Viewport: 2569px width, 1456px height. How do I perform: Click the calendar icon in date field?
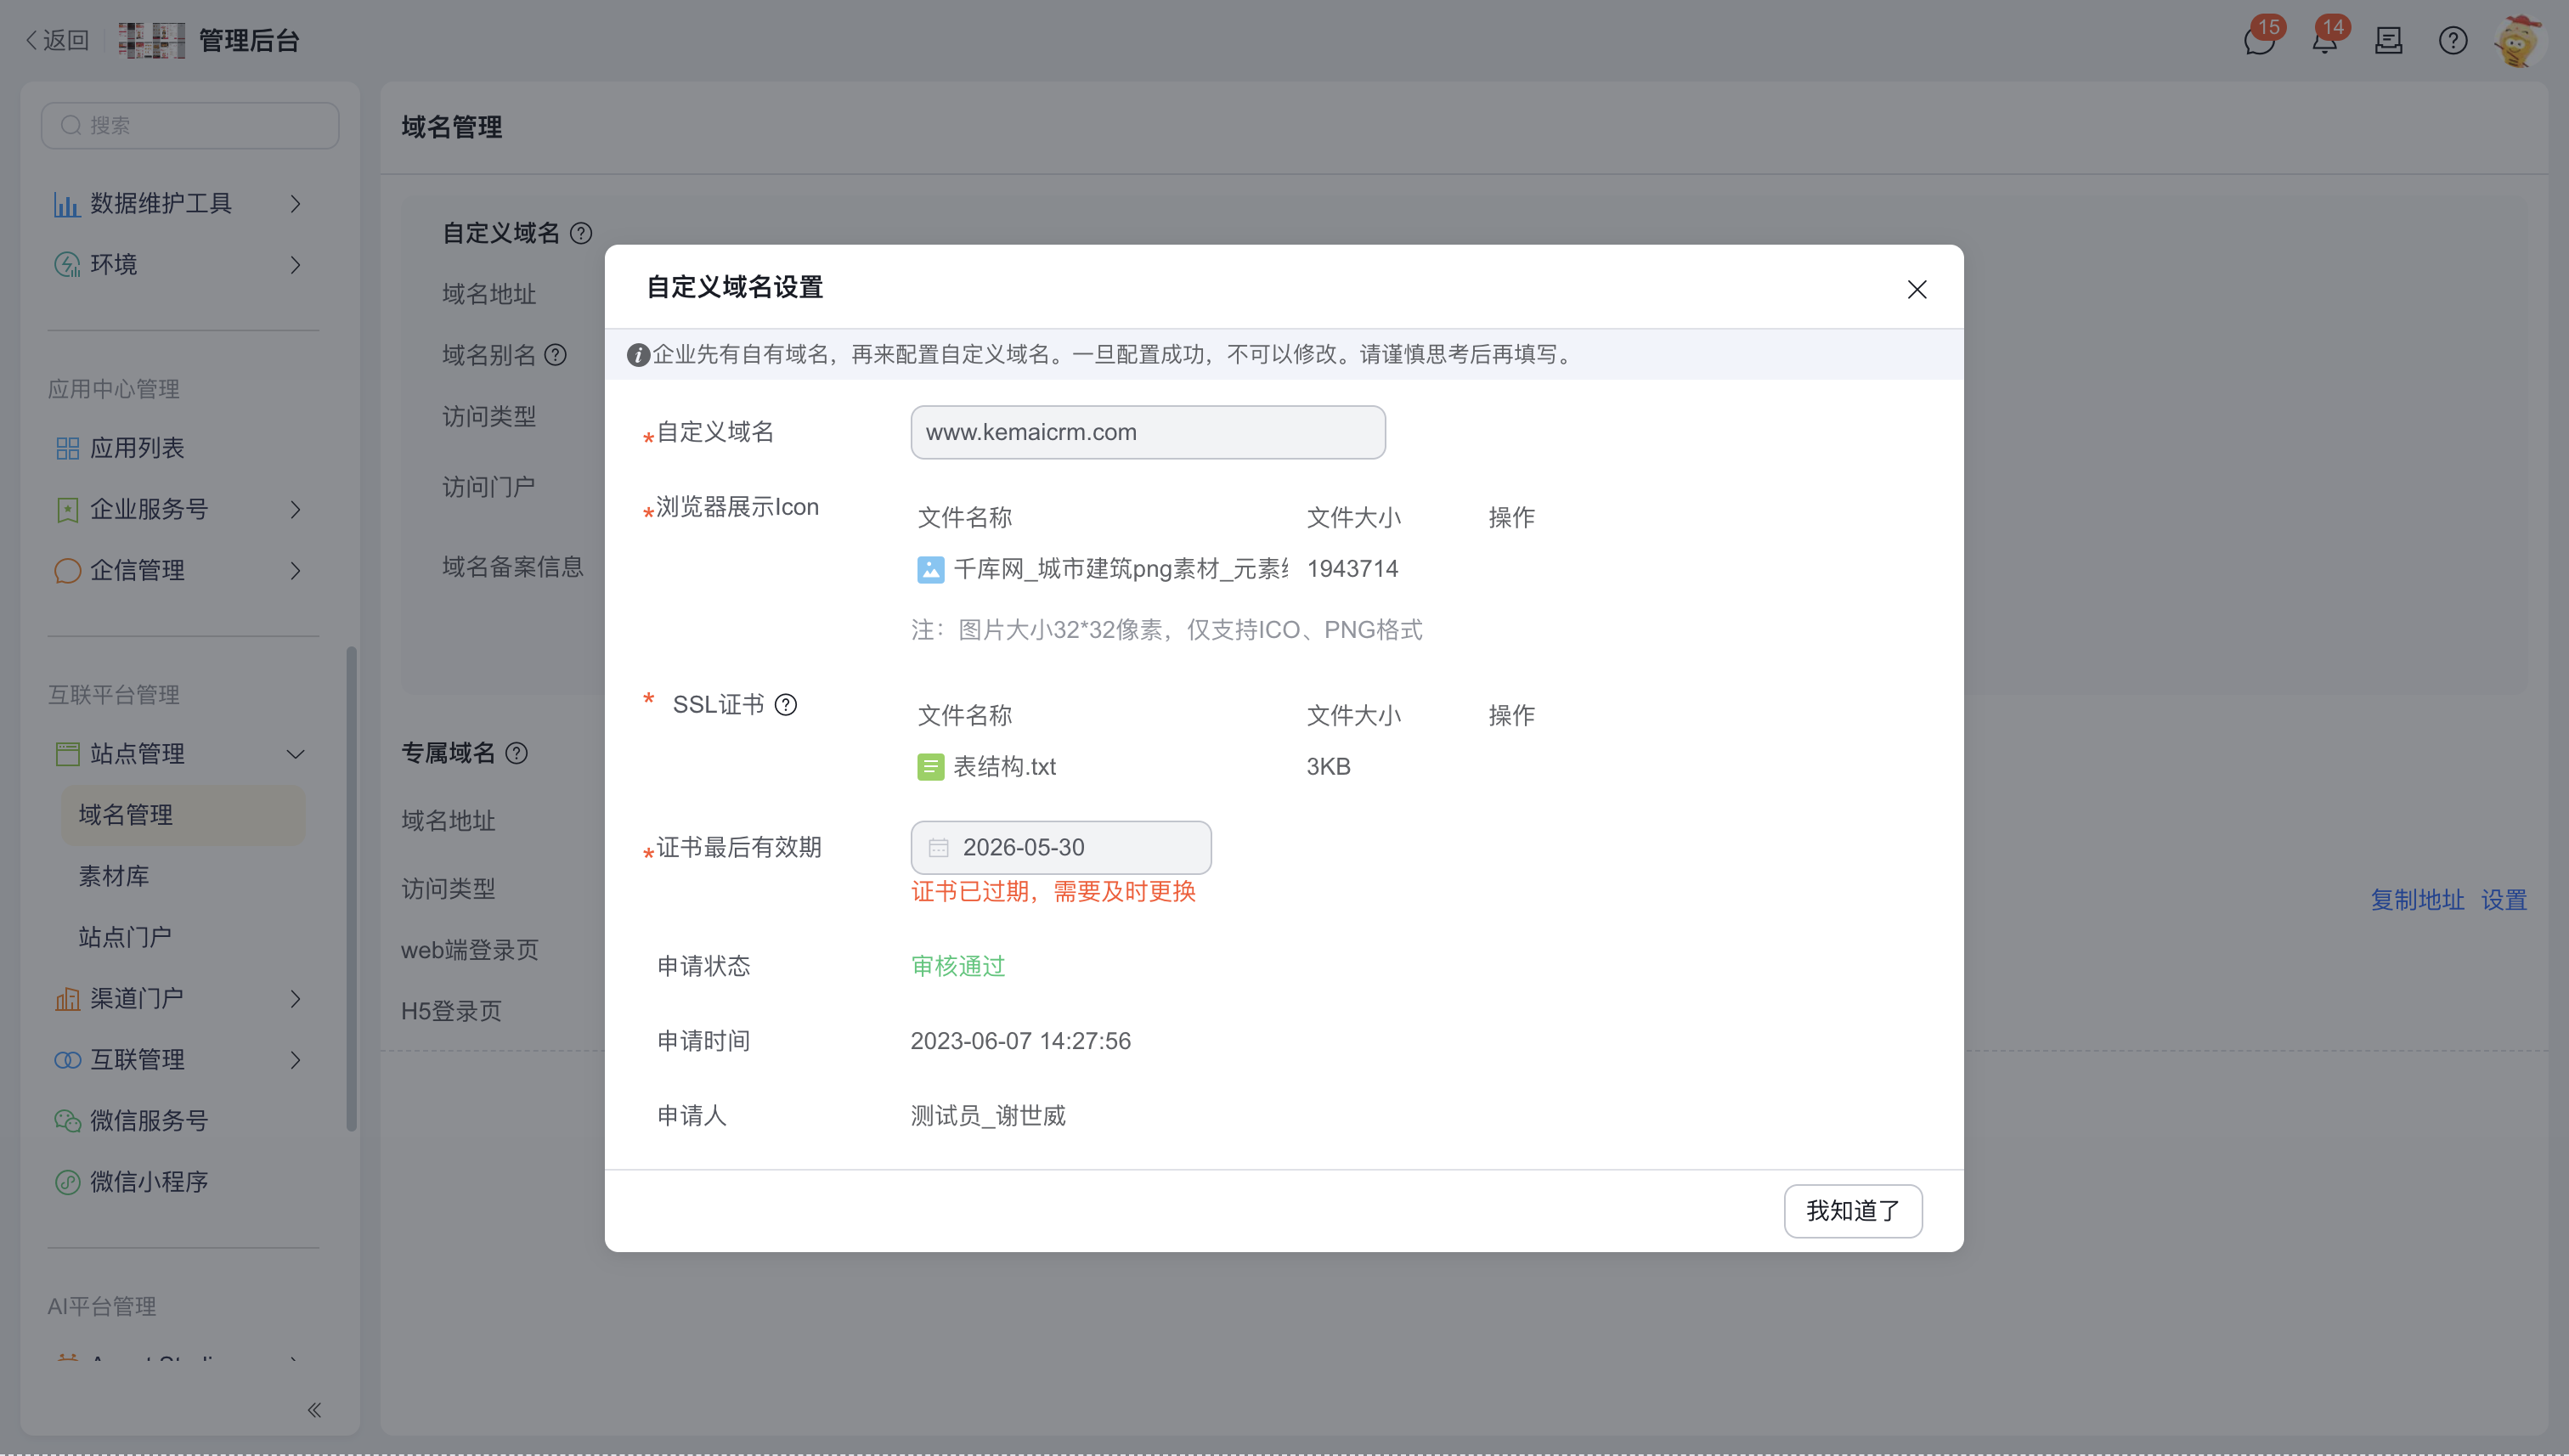(937, 848)
